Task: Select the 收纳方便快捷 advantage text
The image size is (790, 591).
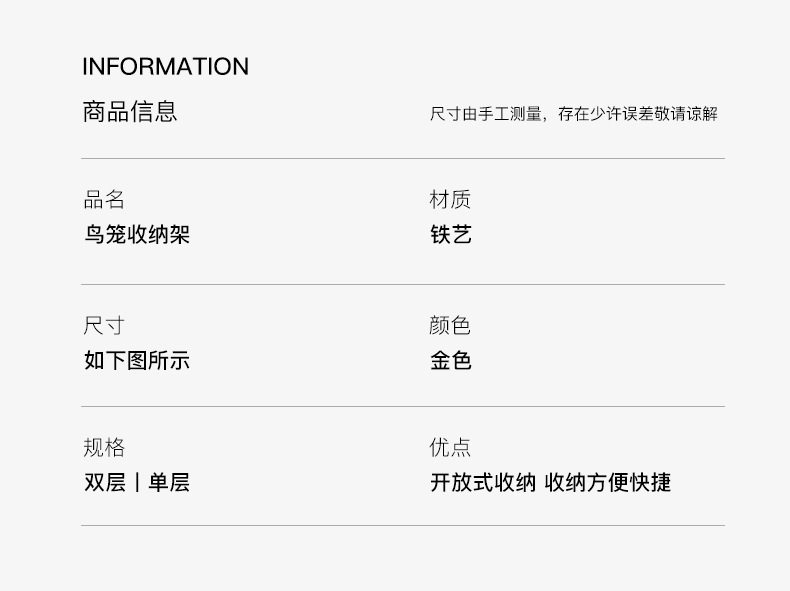Action: point(608,483)
